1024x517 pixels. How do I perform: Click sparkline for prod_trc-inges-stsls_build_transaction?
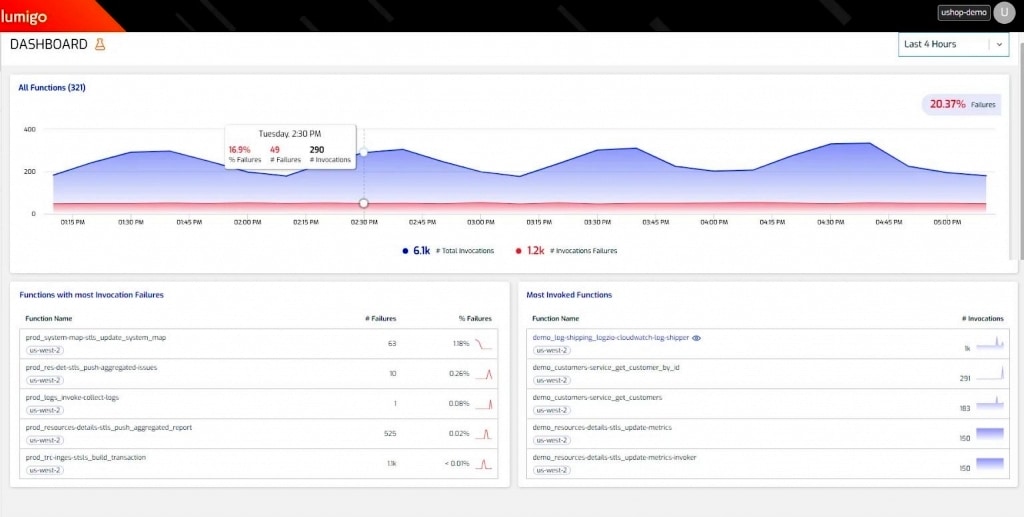[x=483, y=464]
